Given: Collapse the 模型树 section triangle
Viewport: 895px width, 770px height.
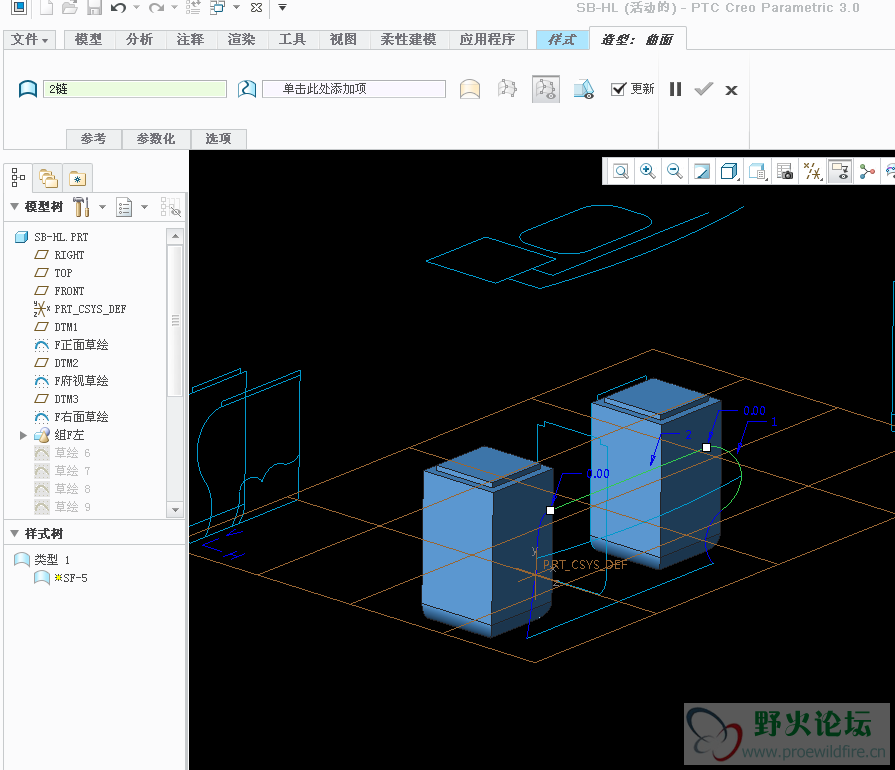Looking at the screenshot, I should [15, 207].
